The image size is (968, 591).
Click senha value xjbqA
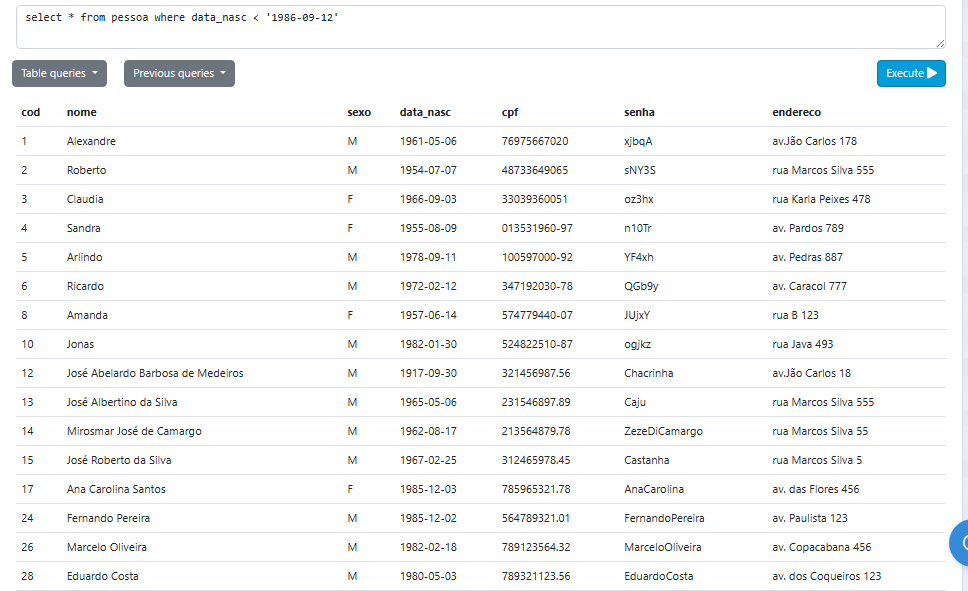point(638,141)
